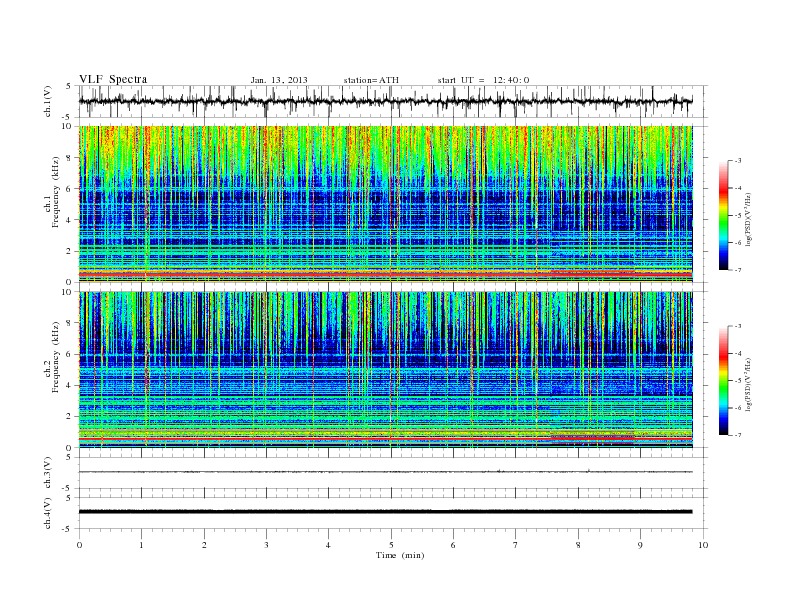Click the "6" minute tick on the time axis

(453, 545)
